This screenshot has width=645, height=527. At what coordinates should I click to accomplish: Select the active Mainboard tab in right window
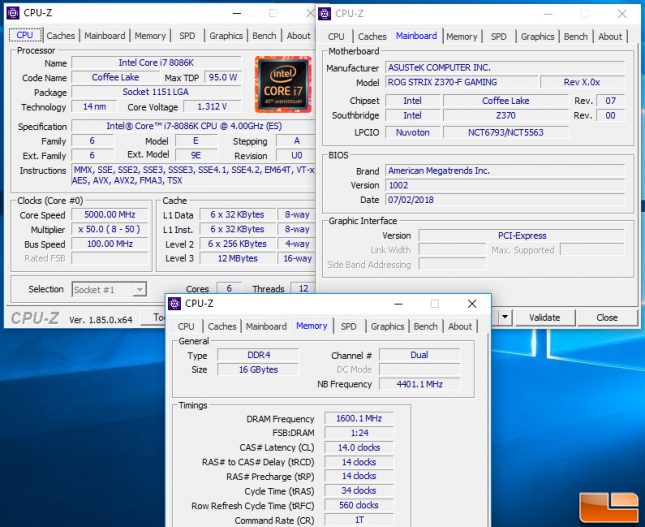[416, 36]
